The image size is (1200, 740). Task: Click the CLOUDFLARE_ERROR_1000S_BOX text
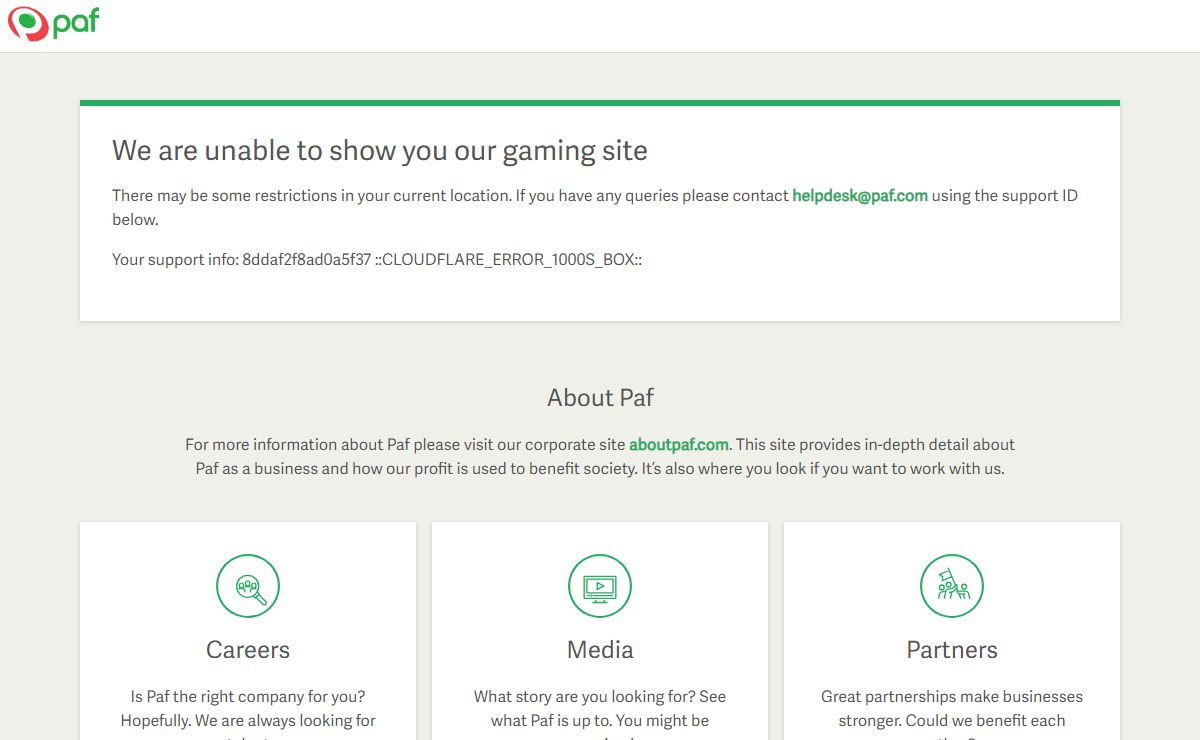(x=508, y=260)
